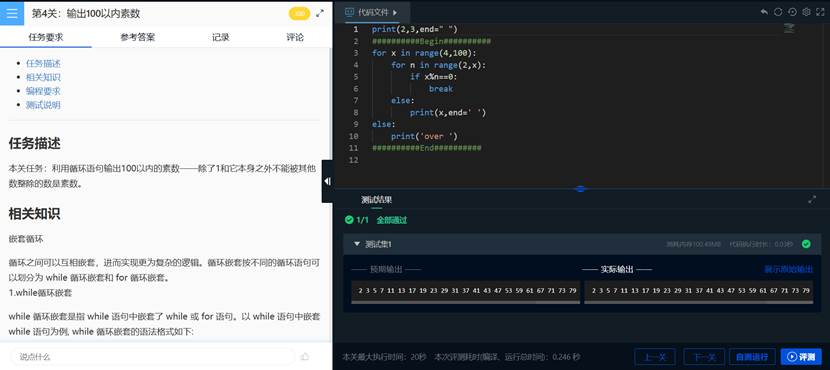830x370 pixels.
Task: Click the expected output prime numbers list
Action: point(466,290)
